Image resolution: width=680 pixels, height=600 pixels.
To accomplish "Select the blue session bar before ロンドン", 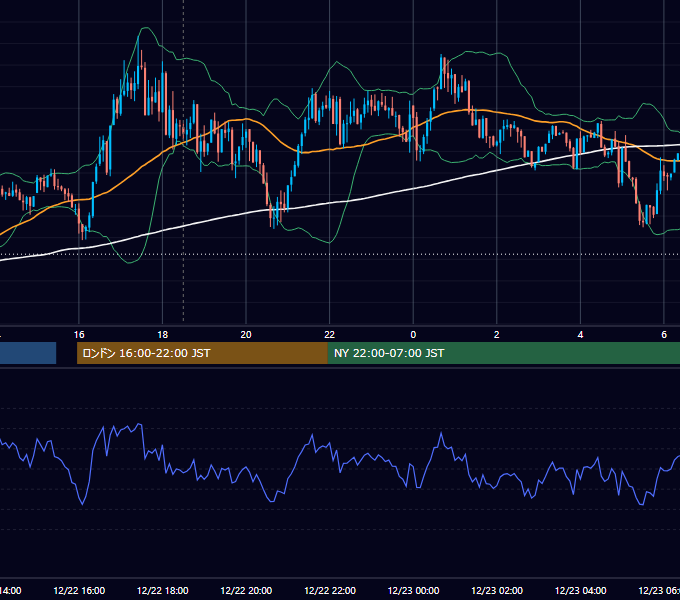I will (x=28, y=353).
